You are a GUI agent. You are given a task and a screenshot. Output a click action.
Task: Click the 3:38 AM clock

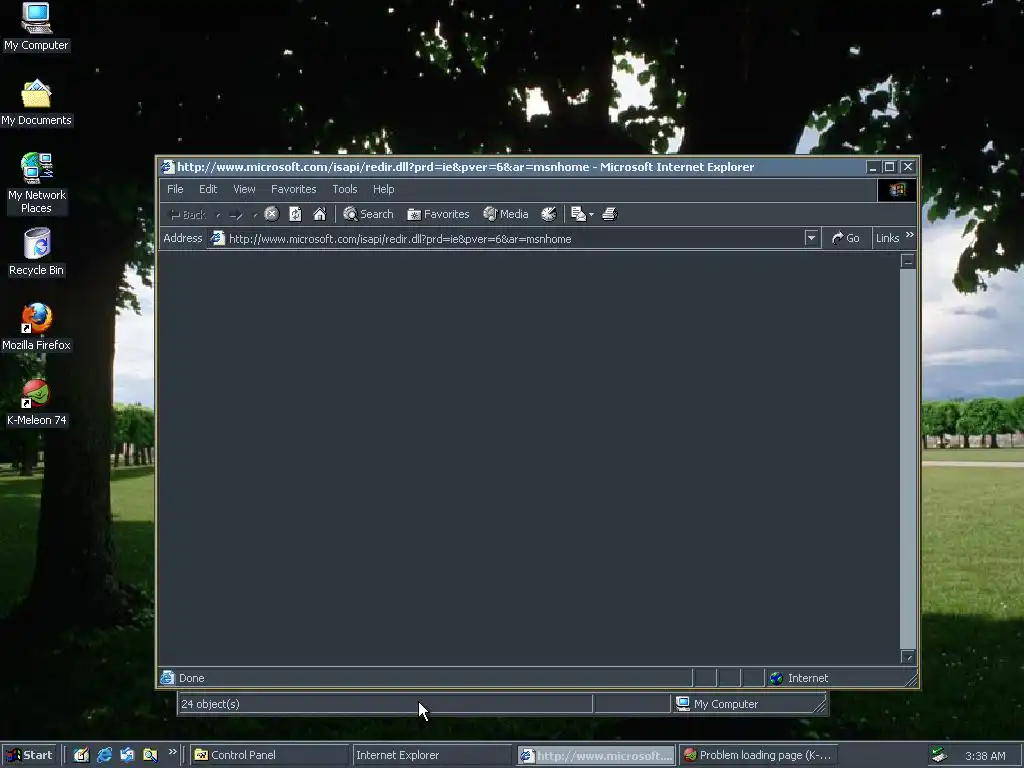click(x=985, y=756)
